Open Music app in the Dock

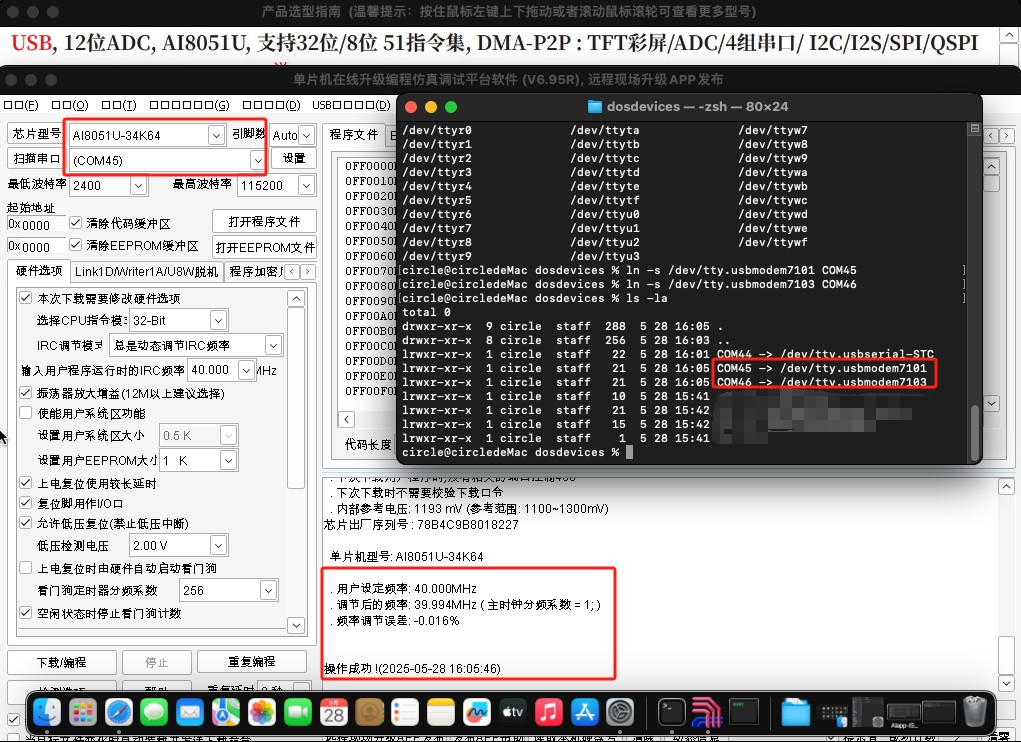click(548, 712)
